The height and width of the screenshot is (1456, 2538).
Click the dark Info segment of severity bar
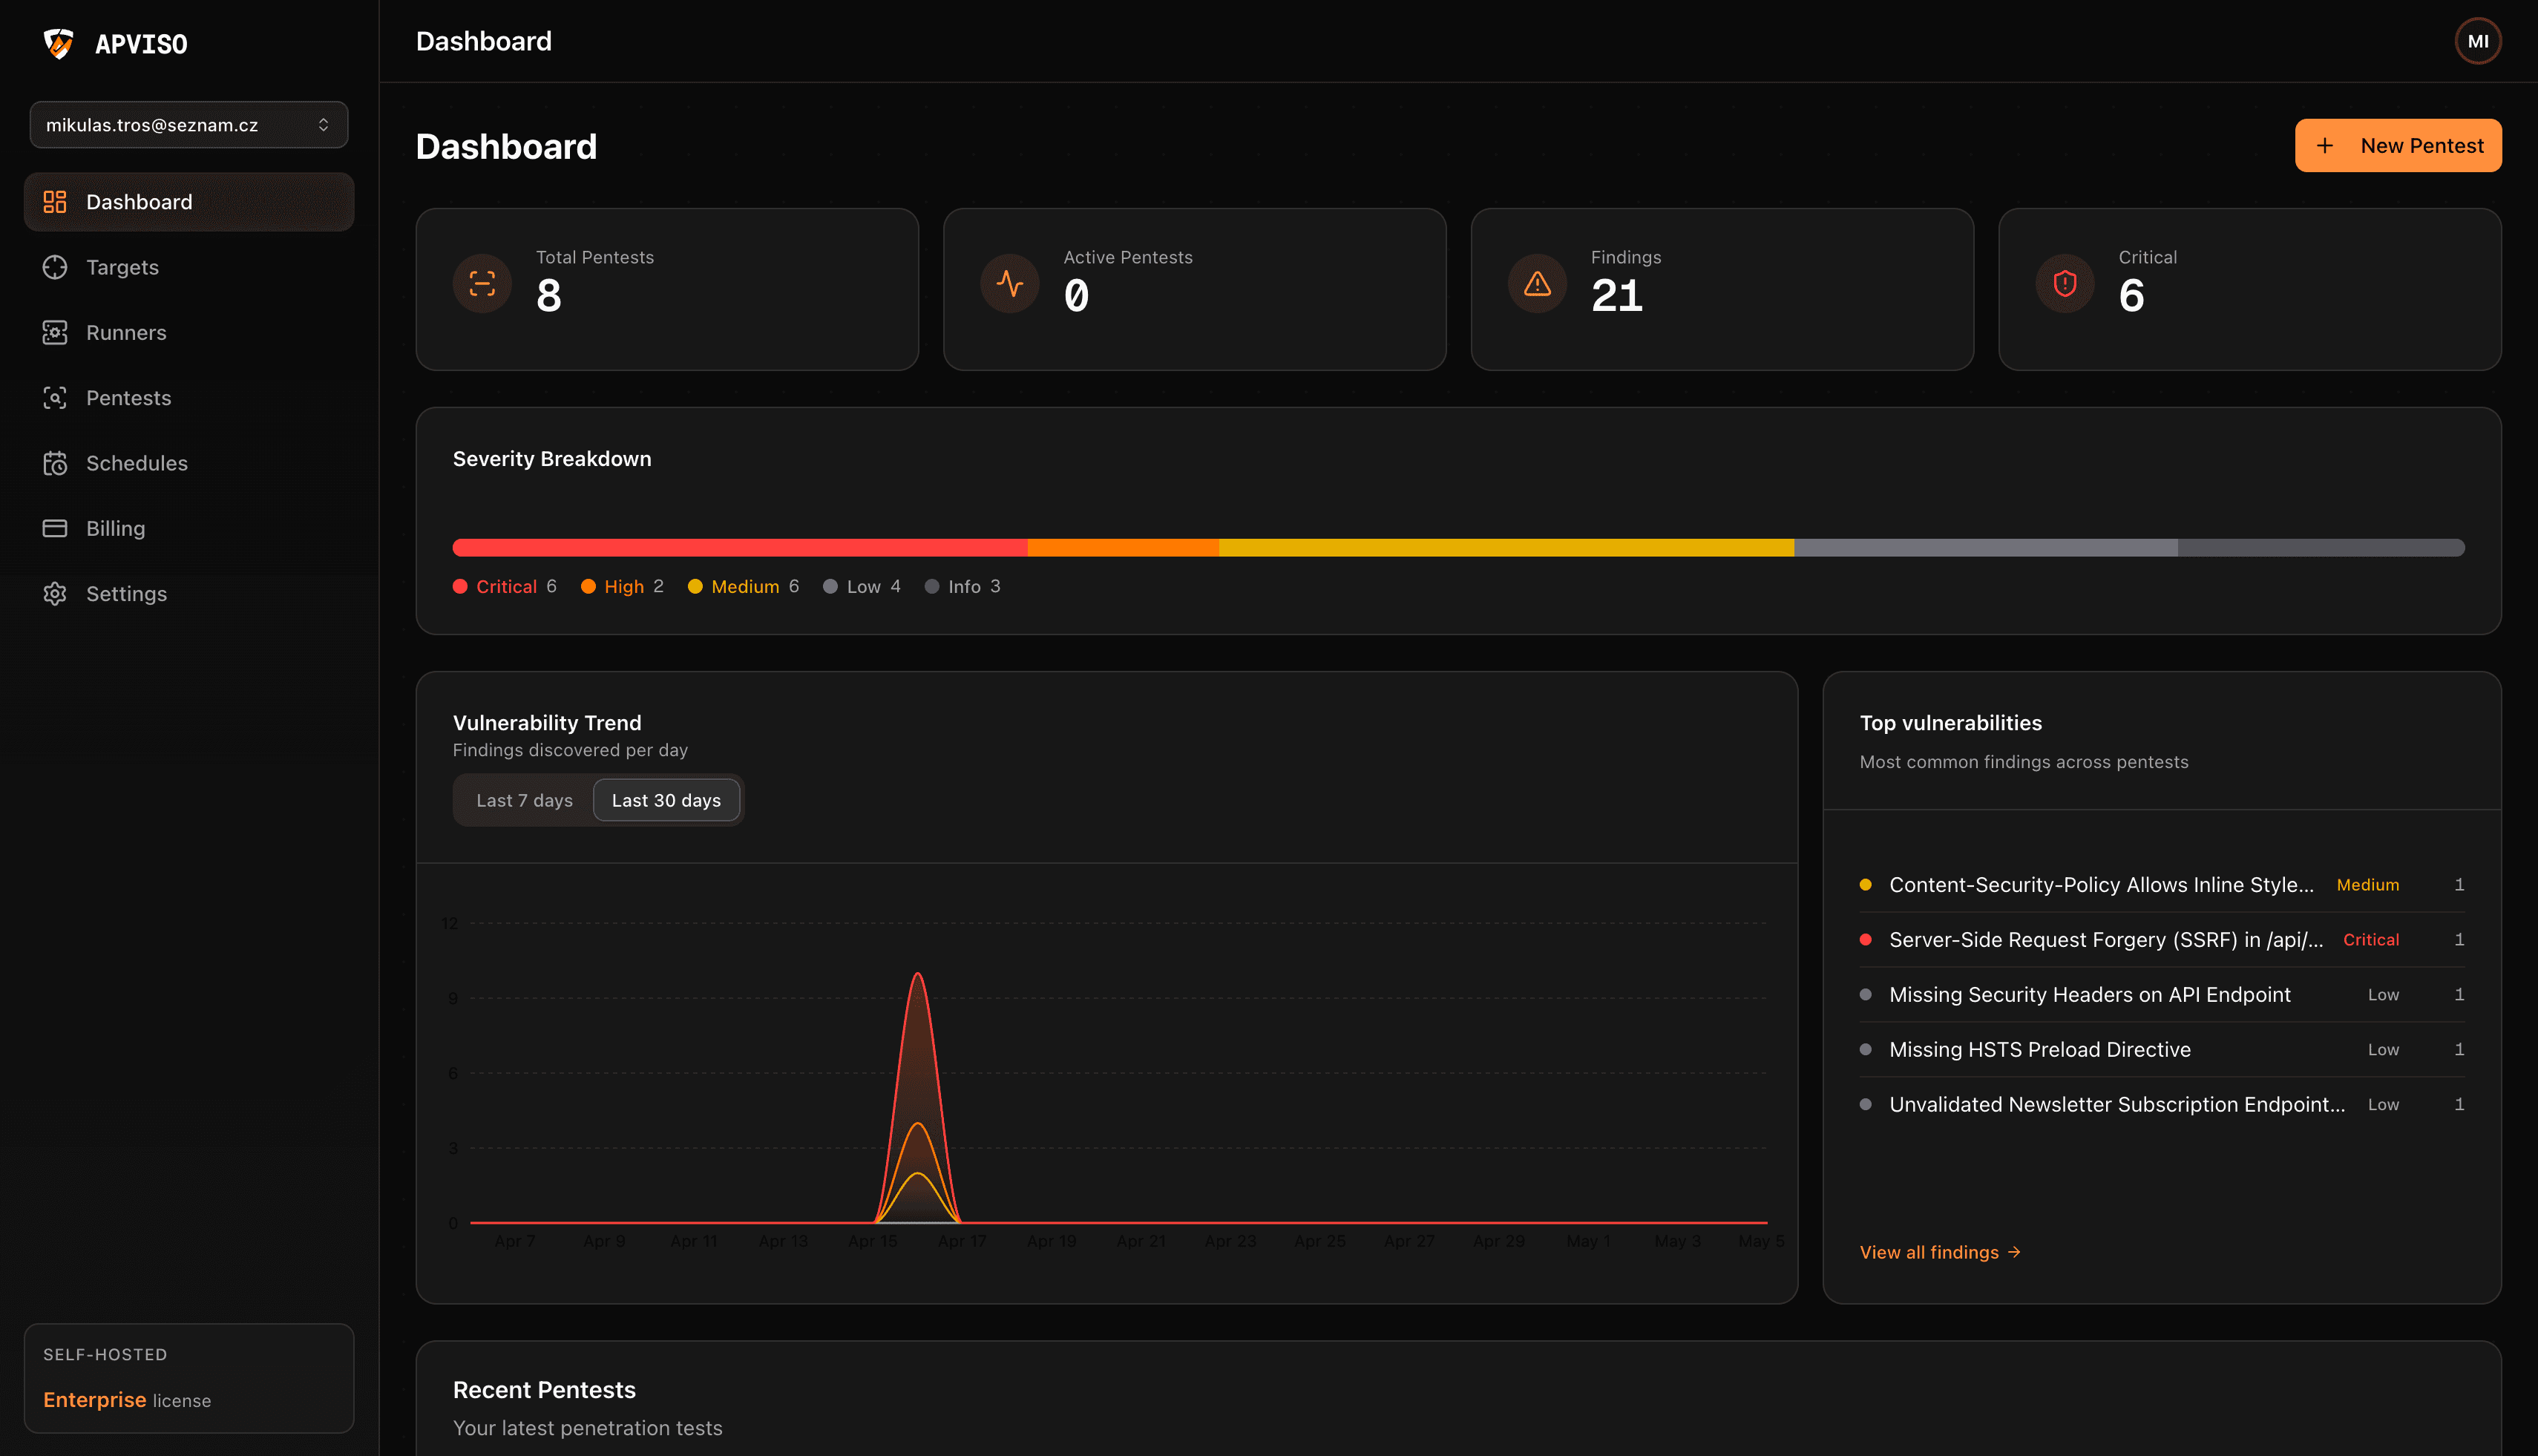point(2321,548)
